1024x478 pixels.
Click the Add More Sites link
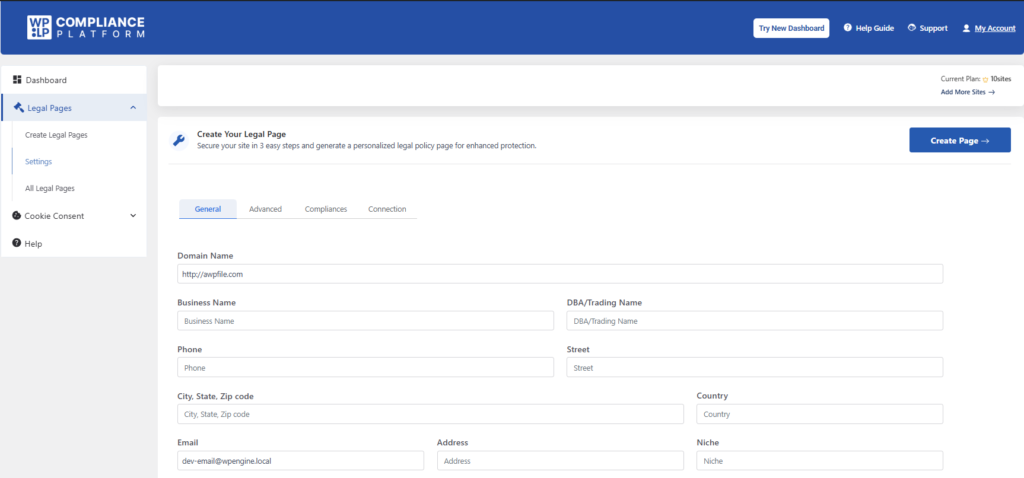(x=968, y=92)
